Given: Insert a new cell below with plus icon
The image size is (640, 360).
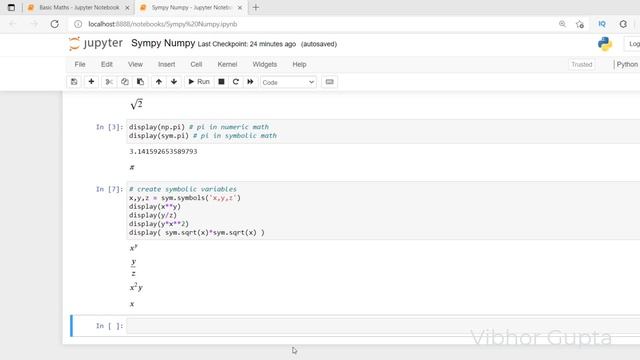Looking at the screenshot, I should click(91, 82).
